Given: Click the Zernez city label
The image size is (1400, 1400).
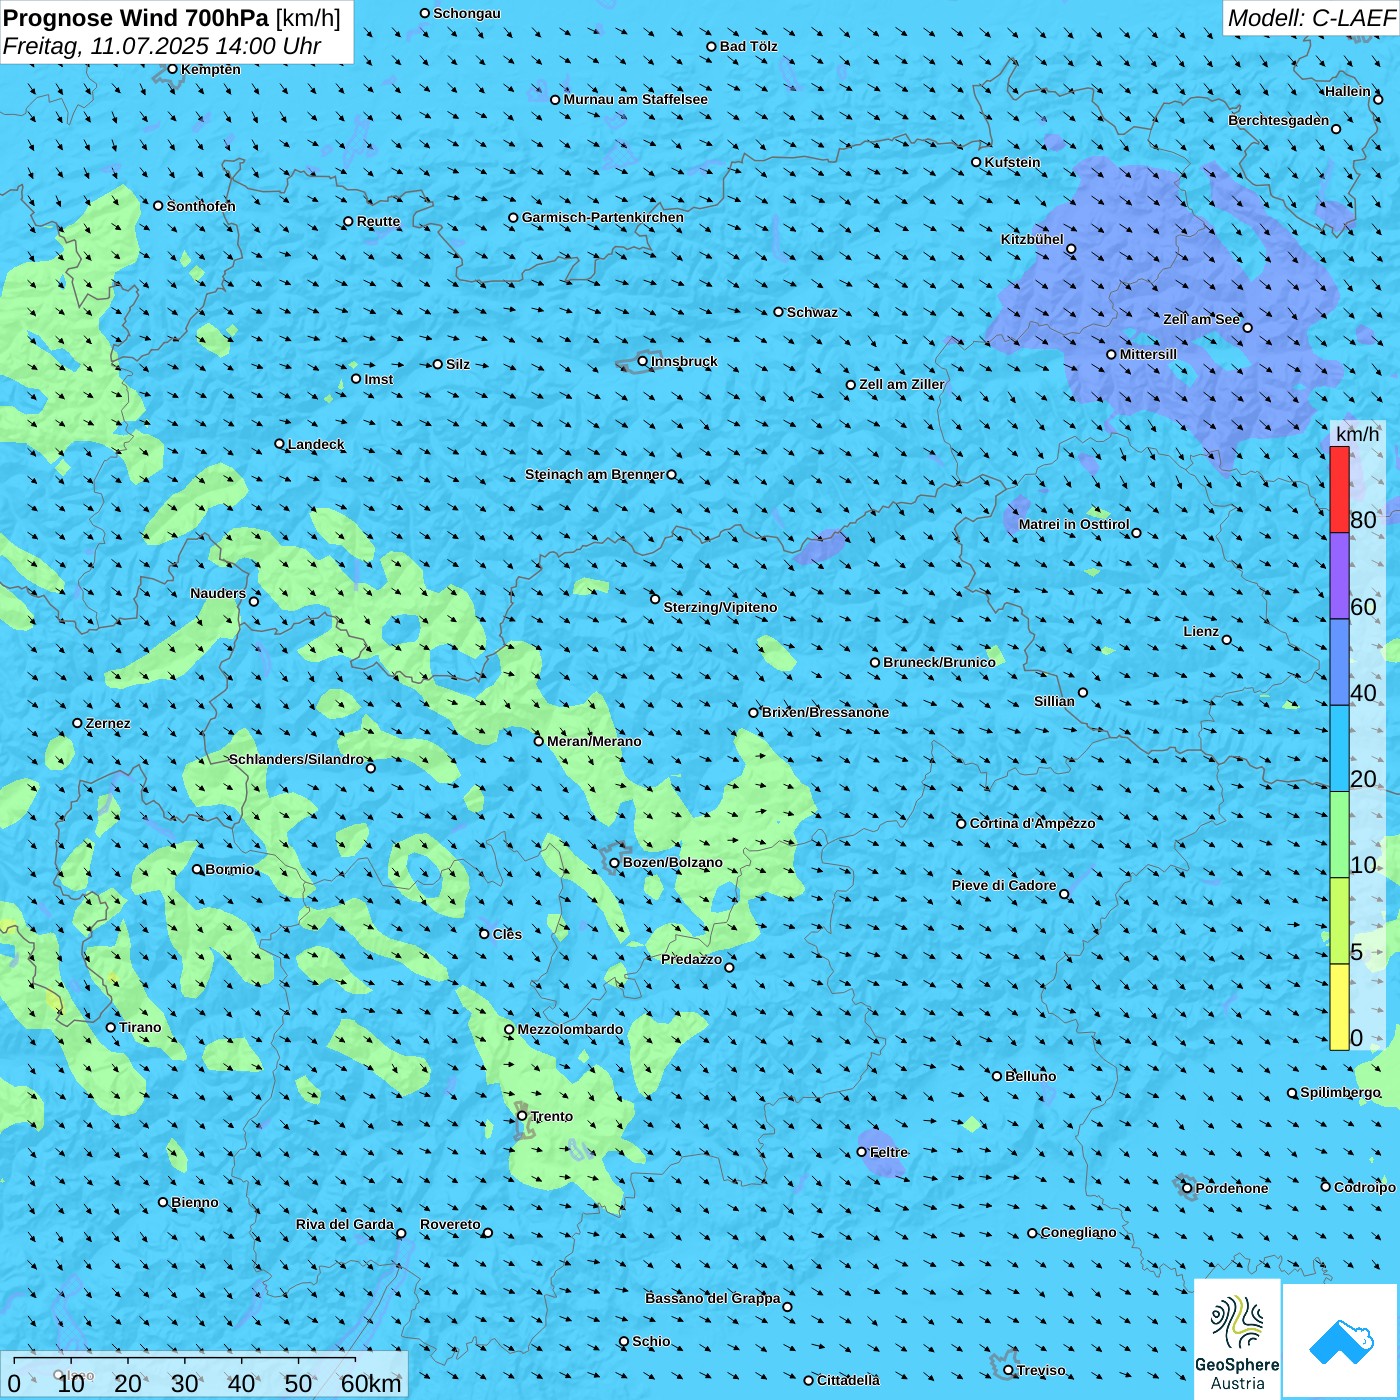Looking at the screenshot, I should (108, 723).
